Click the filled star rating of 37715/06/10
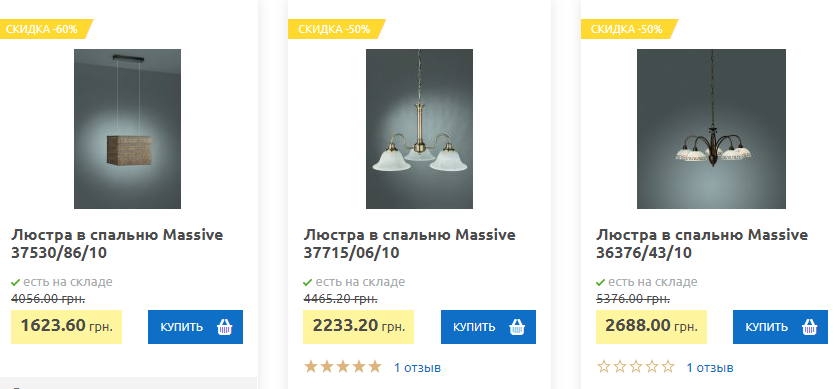The image size is (835, 389). [343, 367]
